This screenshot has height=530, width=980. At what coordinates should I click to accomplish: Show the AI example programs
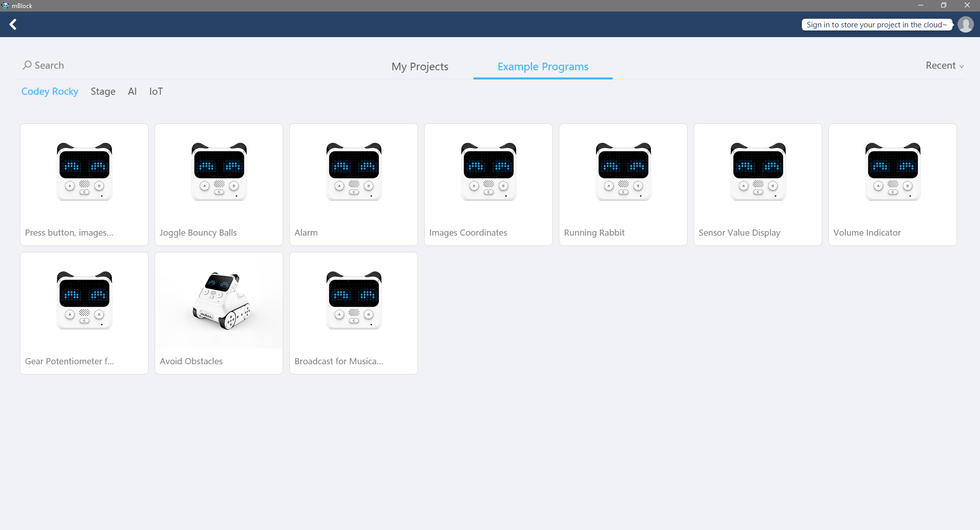[x=132, y=92]
